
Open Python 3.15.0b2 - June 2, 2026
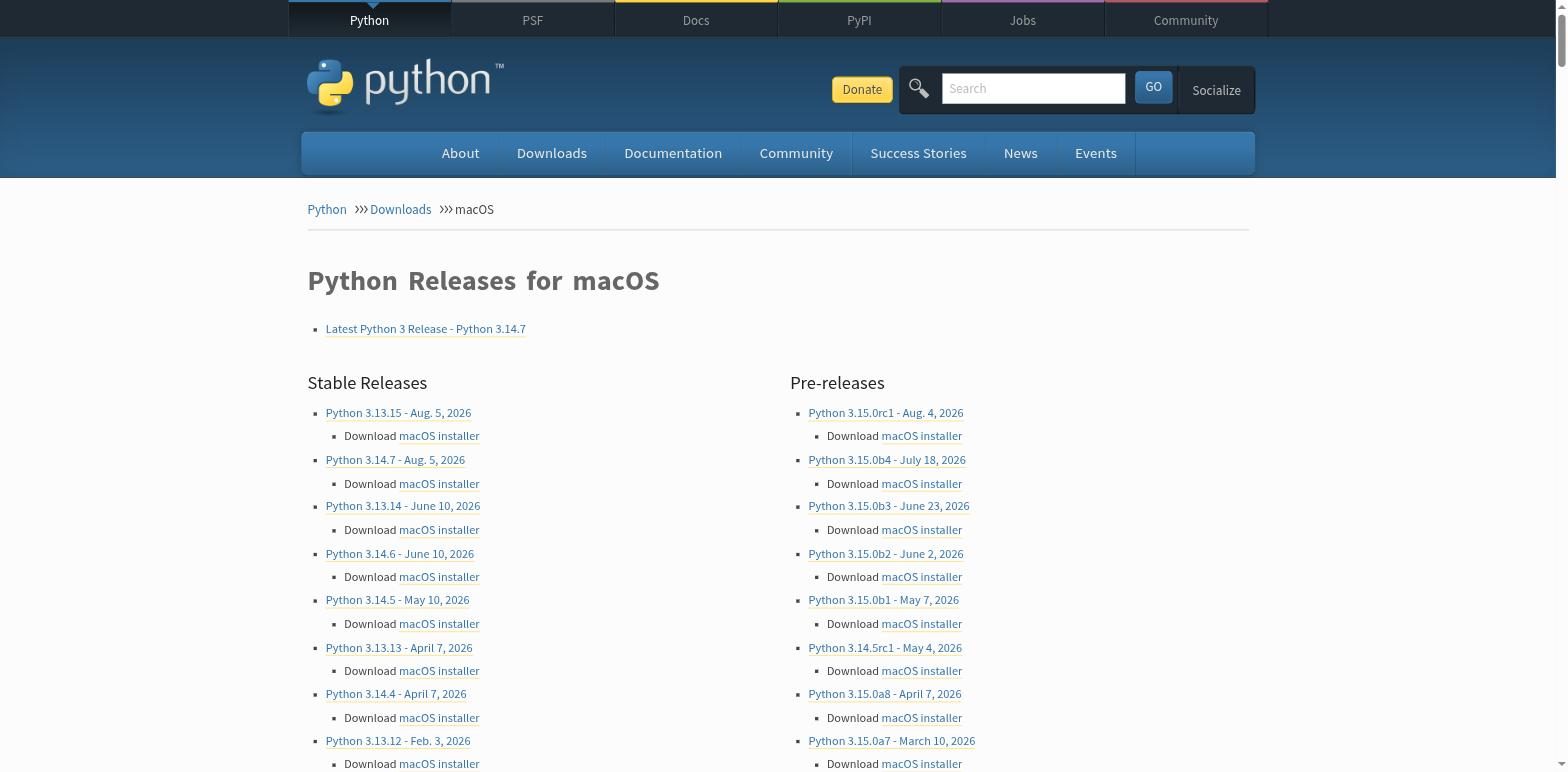point(886,554)
